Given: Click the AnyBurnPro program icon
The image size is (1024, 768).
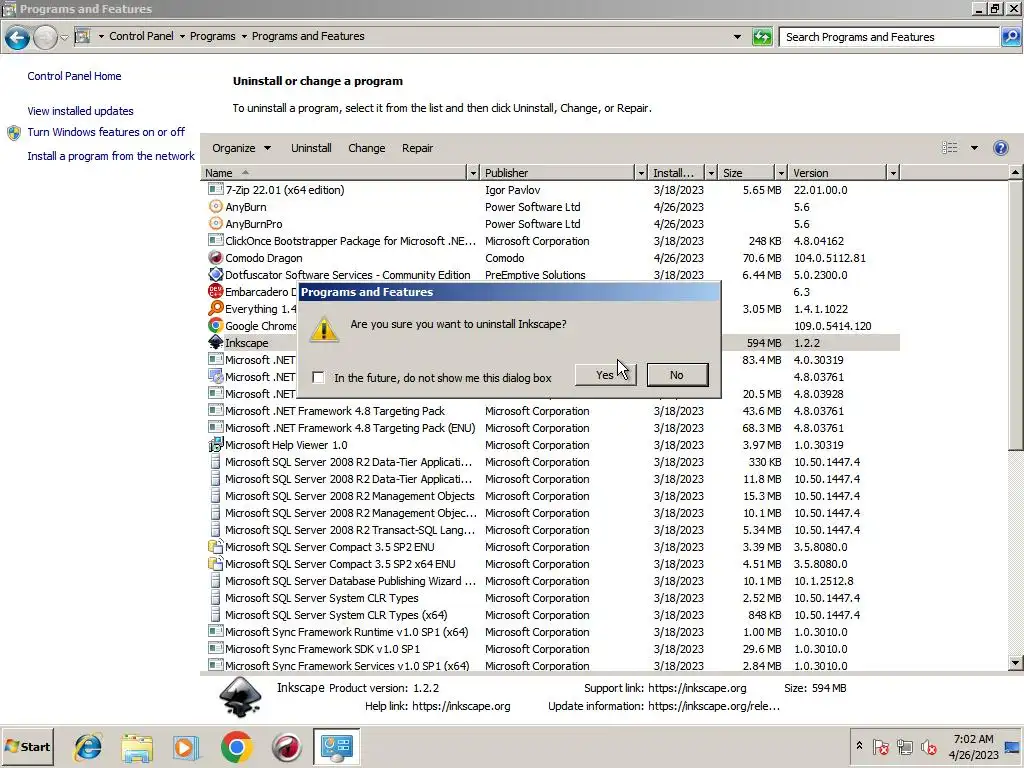Looking at the screenshot, I should tap(215, 223).
